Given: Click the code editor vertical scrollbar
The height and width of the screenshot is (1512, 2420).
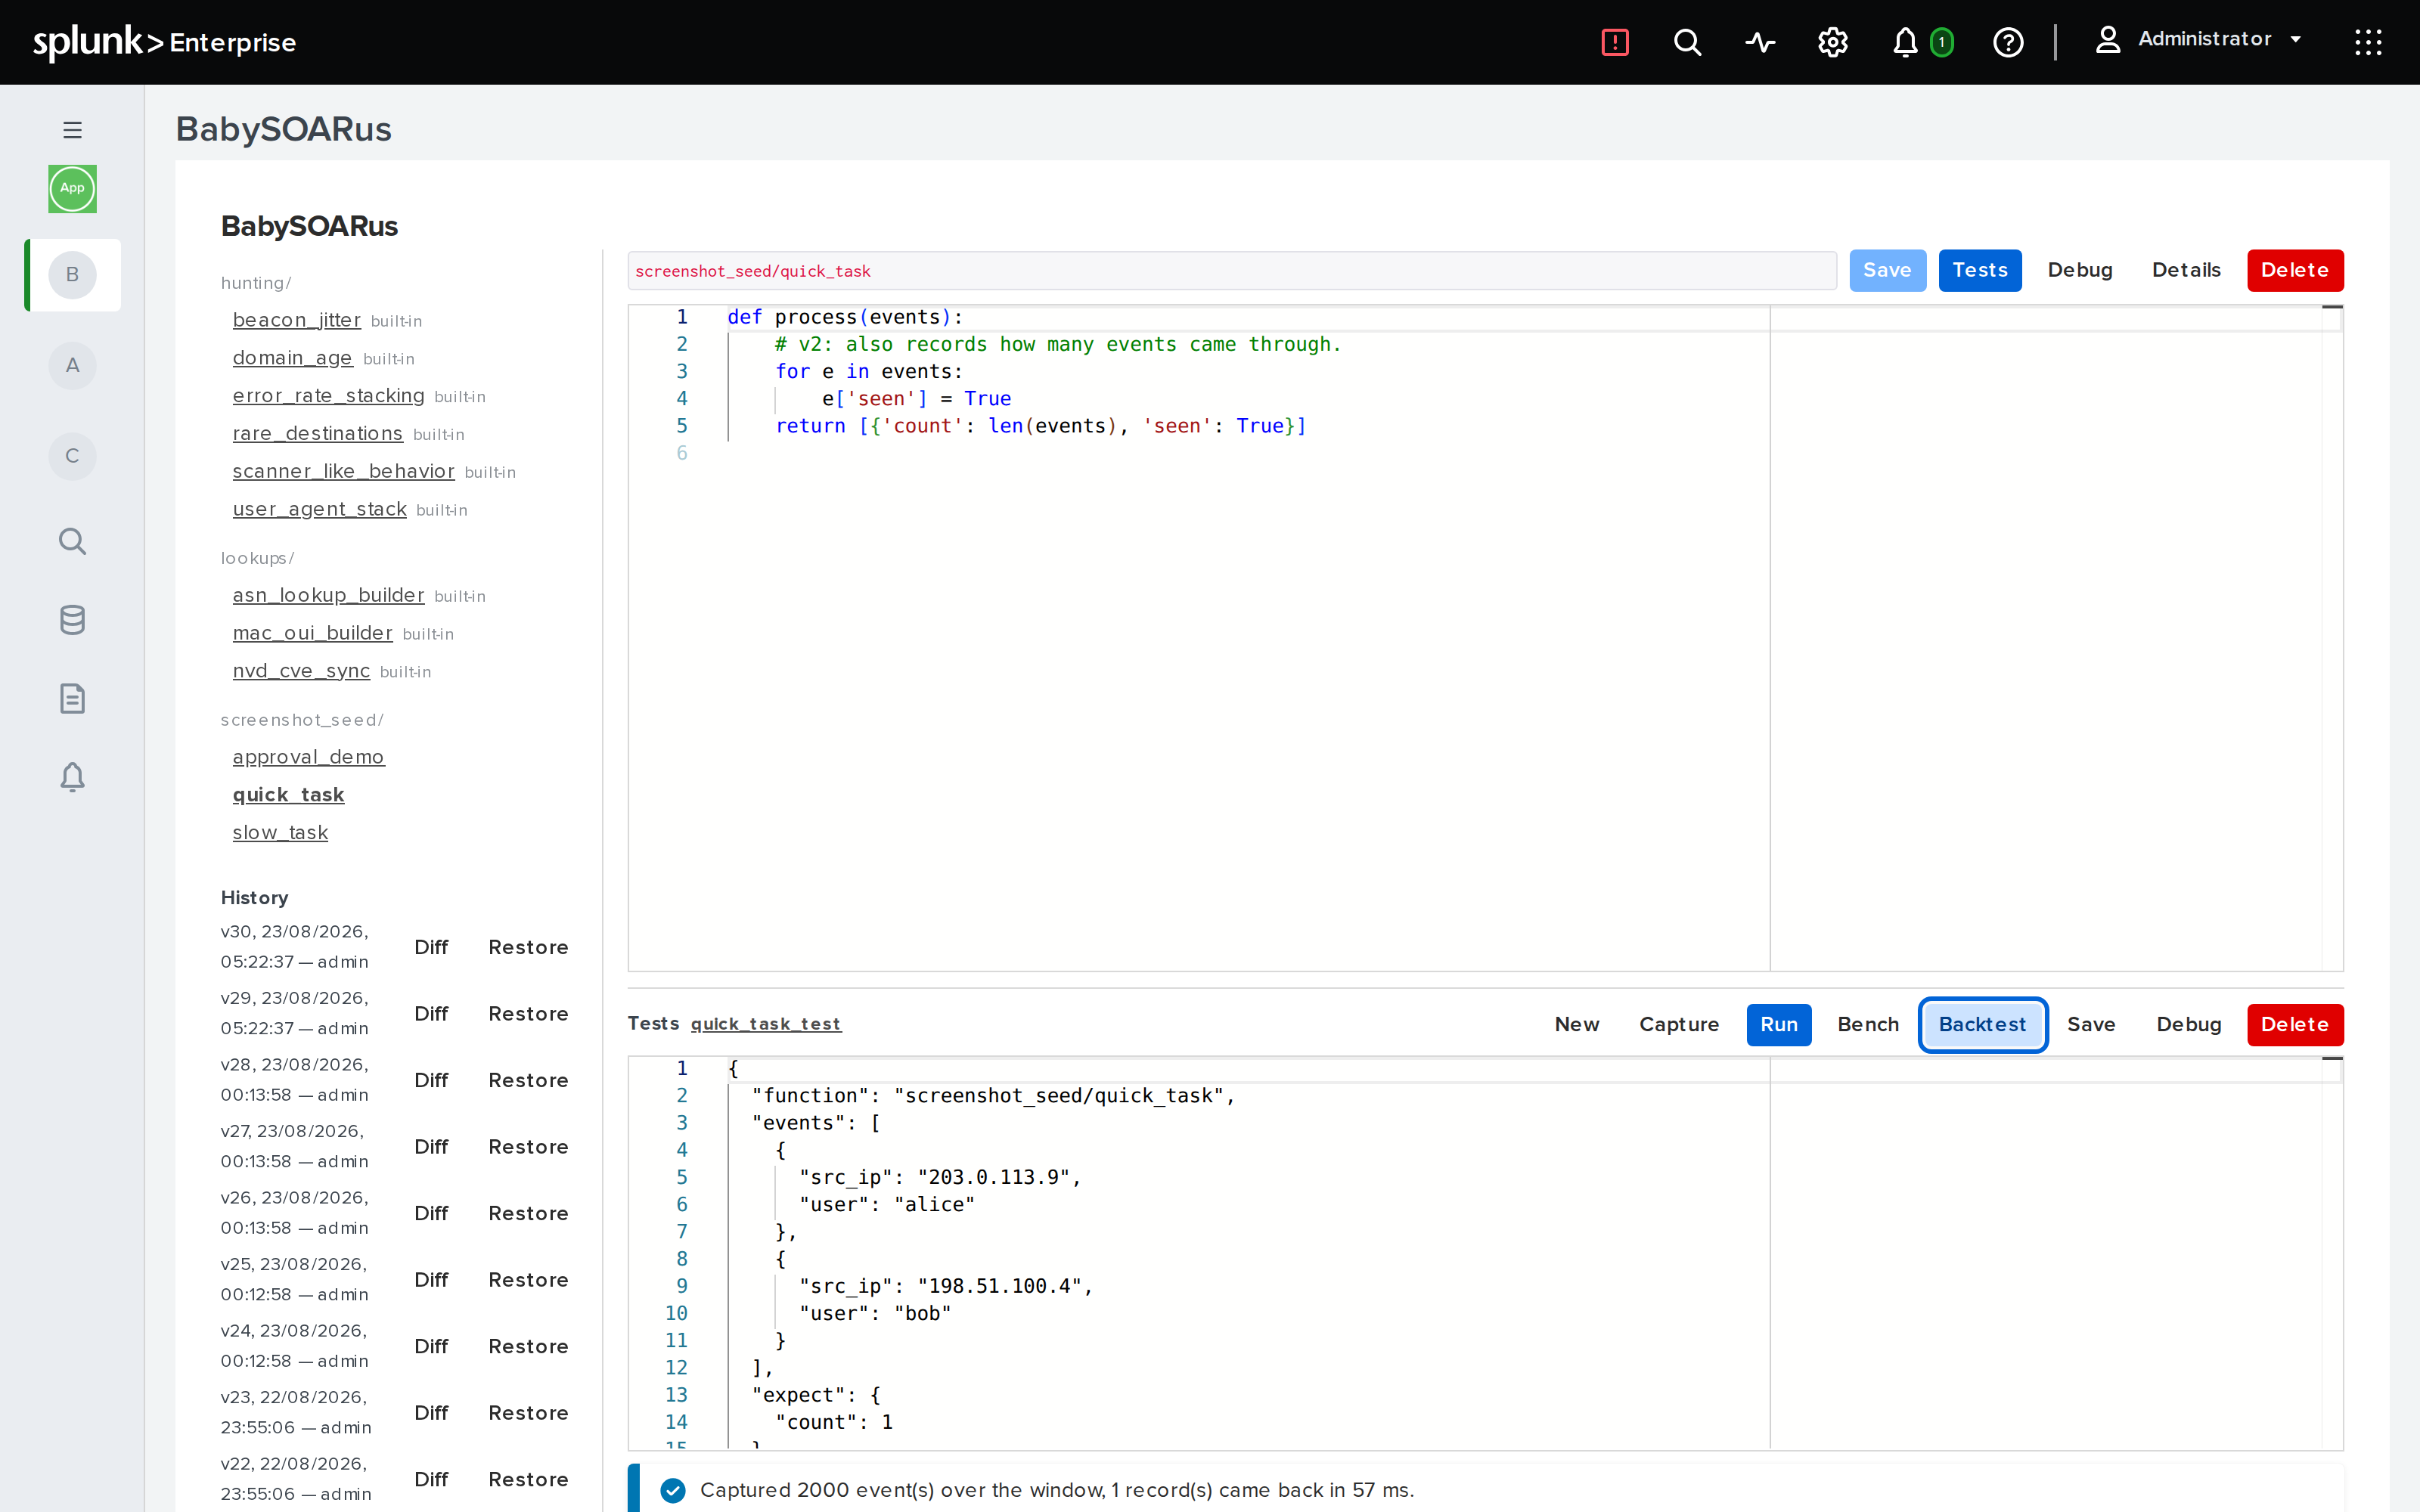Looking at the screenshot, I should [x=2332, y=637].
